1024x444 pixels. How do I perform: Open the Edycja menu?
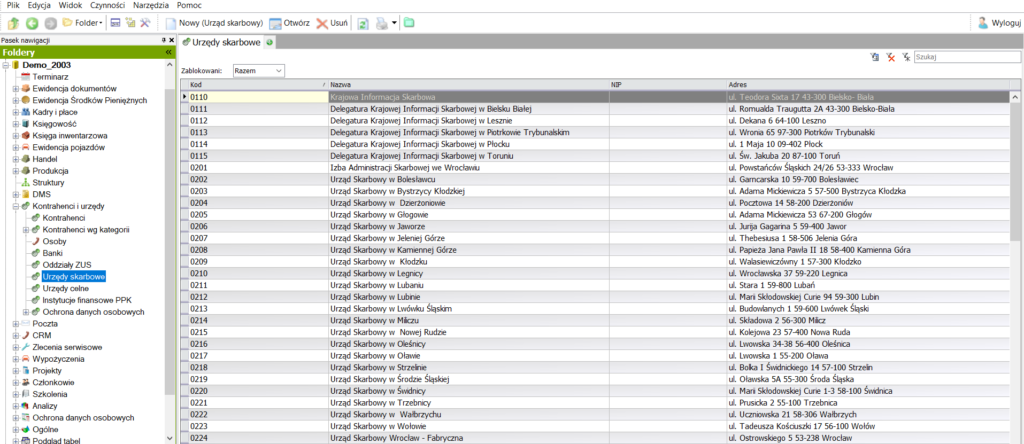(39, 5)
